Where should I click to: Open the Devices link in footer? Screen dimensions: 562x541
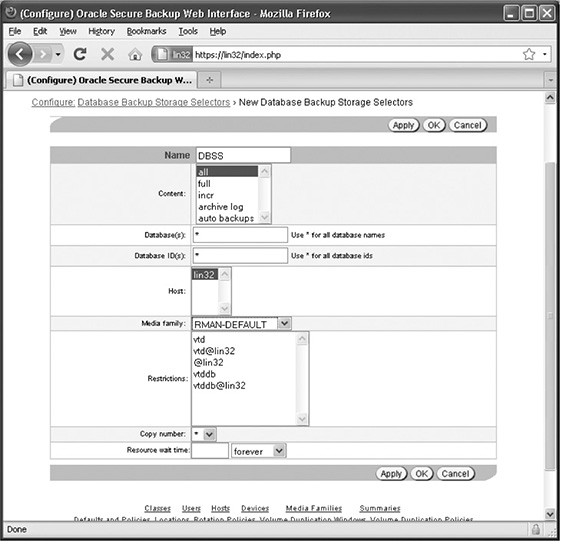255,508
